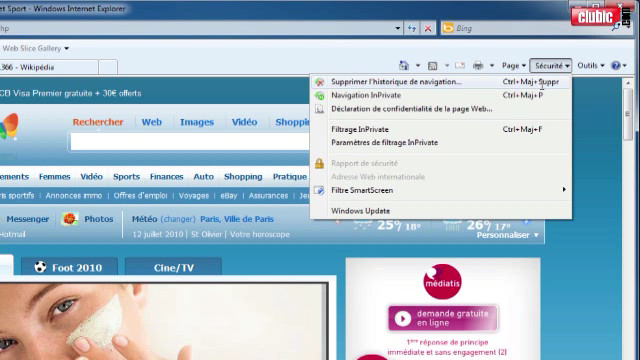Open the Finances section link
The height and width of the screenshot is (360, 640).
[x=167, y=177]
